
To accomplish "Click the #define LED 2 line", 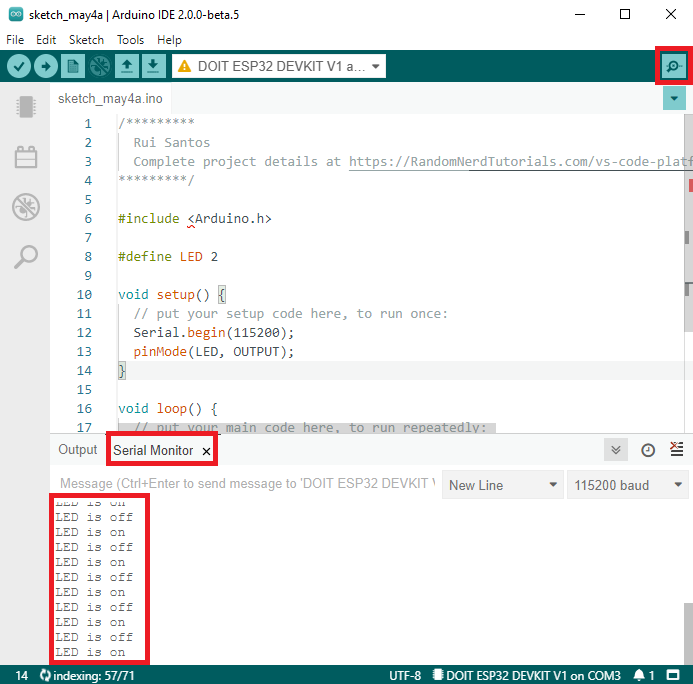I will click(x=168, y=257).
